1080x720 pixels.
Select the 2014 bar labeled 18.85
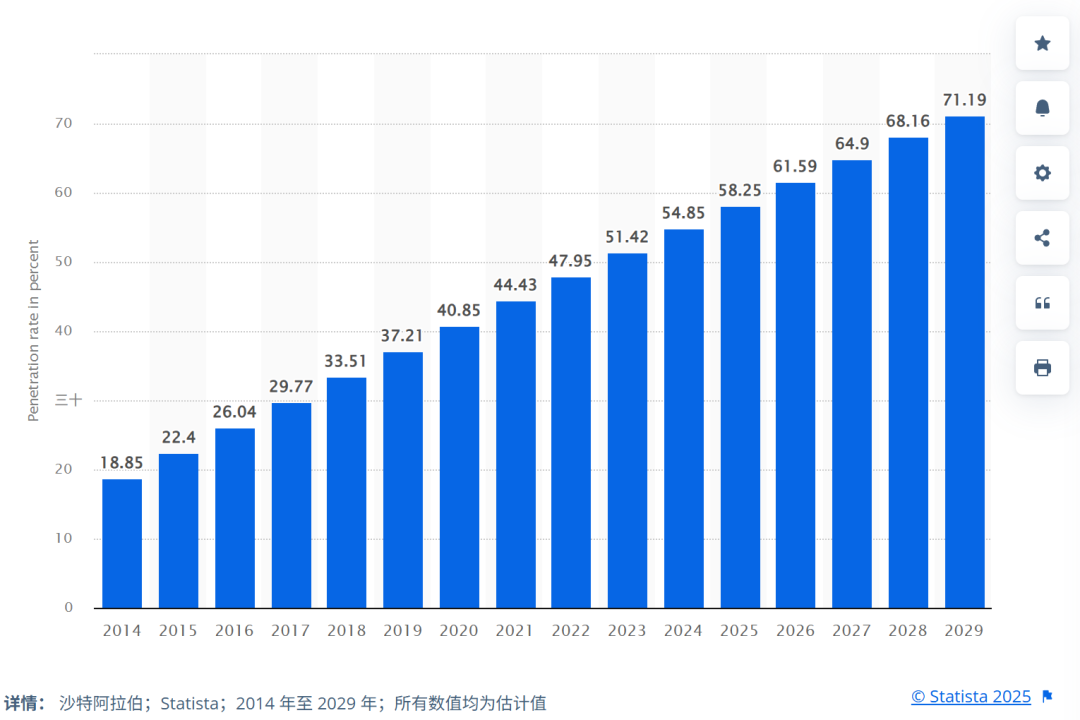point(122,544)
